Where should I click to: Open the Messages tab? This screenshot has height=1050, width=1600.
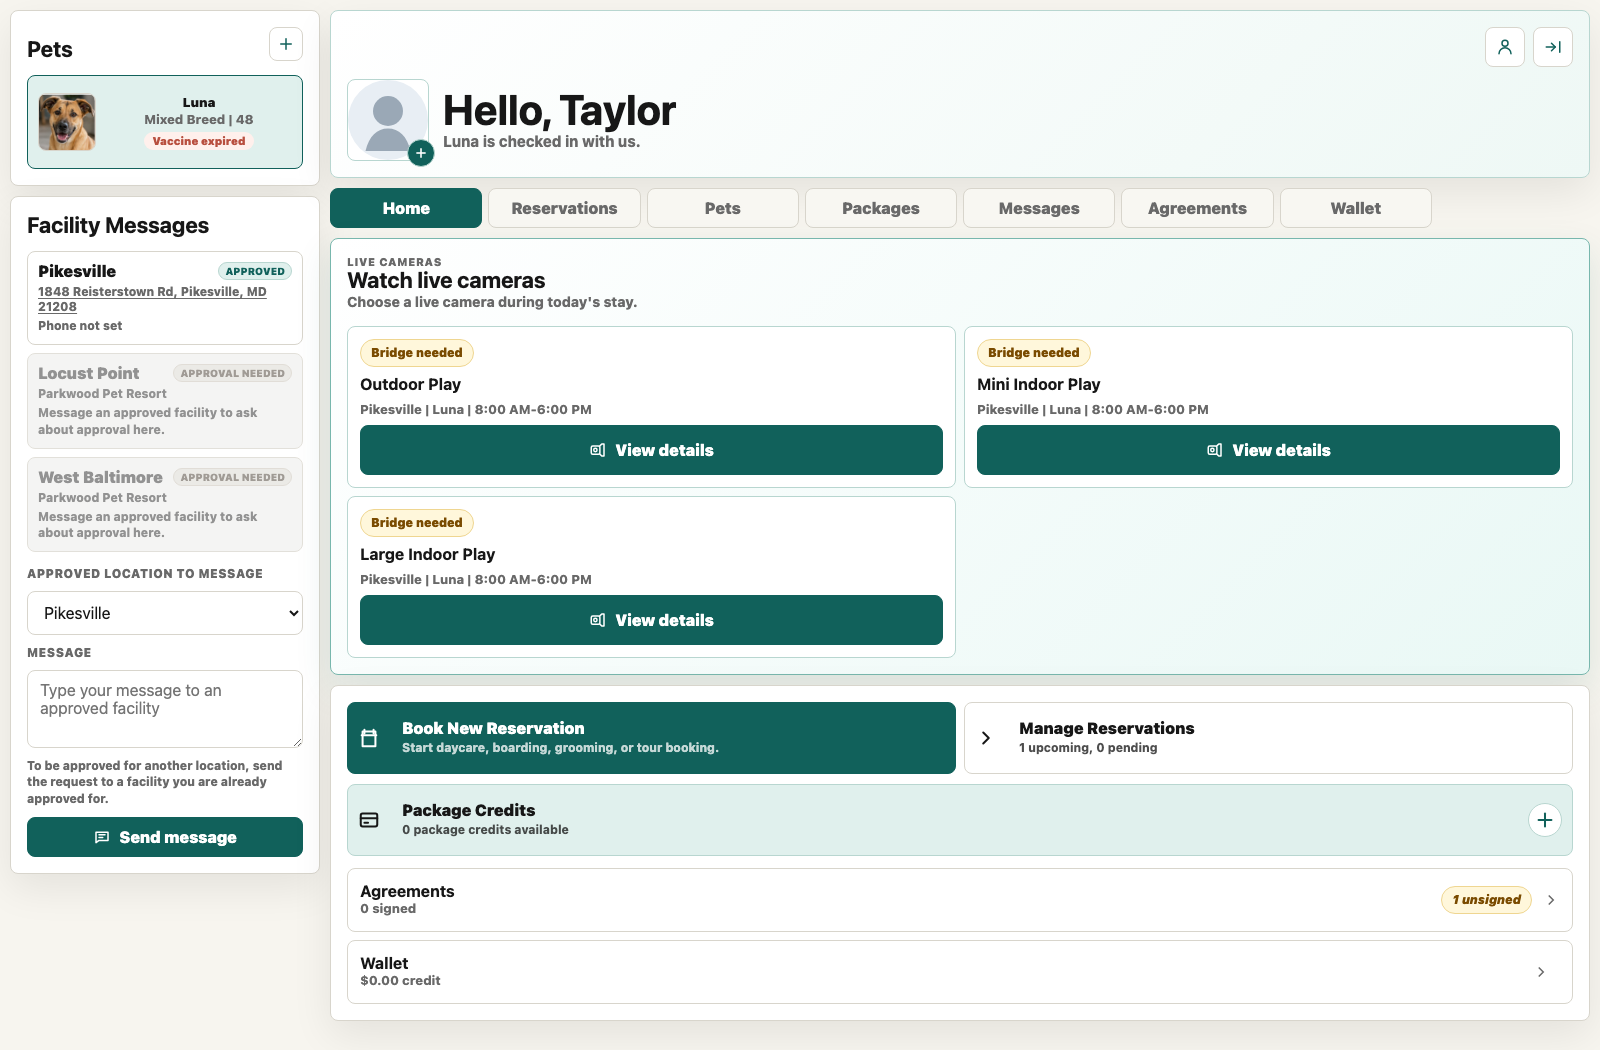[x=1039, y=208]
